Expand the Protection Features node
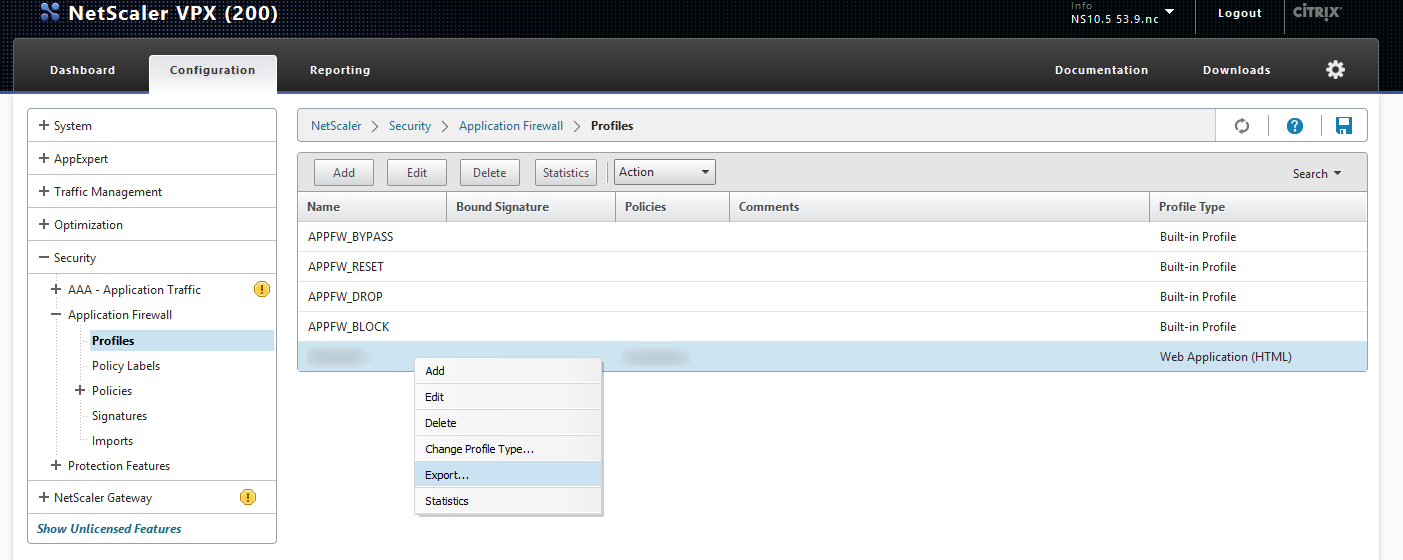 [x=57, y=466]
